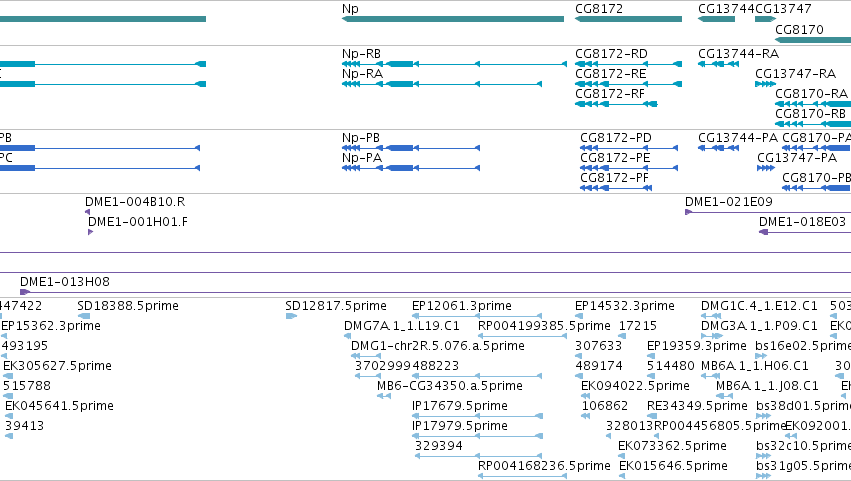
Task: Click the SD18388.5prime EST marker
Action: (x=84, y=316)
